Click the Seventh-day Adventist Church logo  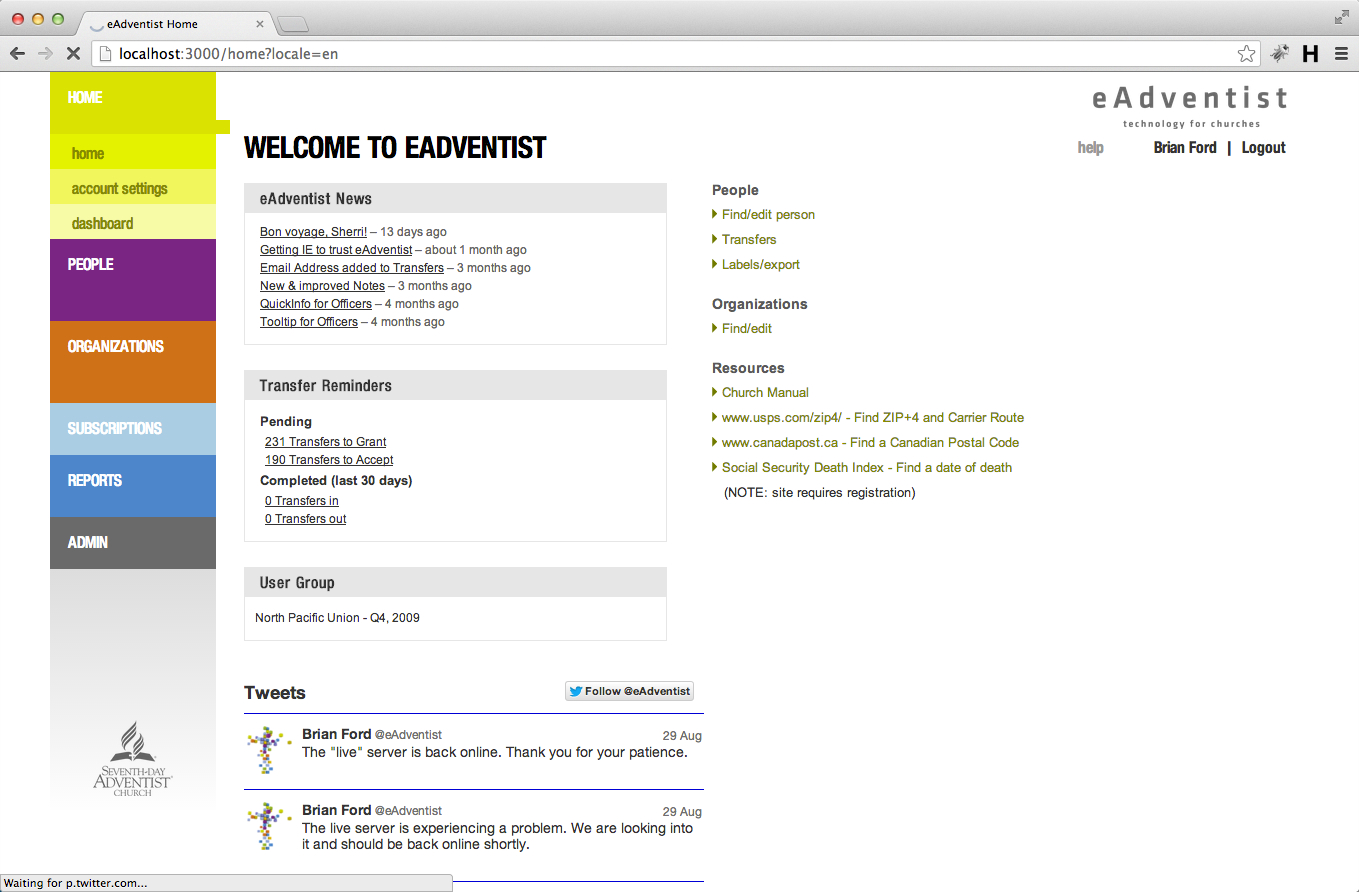[x=133, y=758]
